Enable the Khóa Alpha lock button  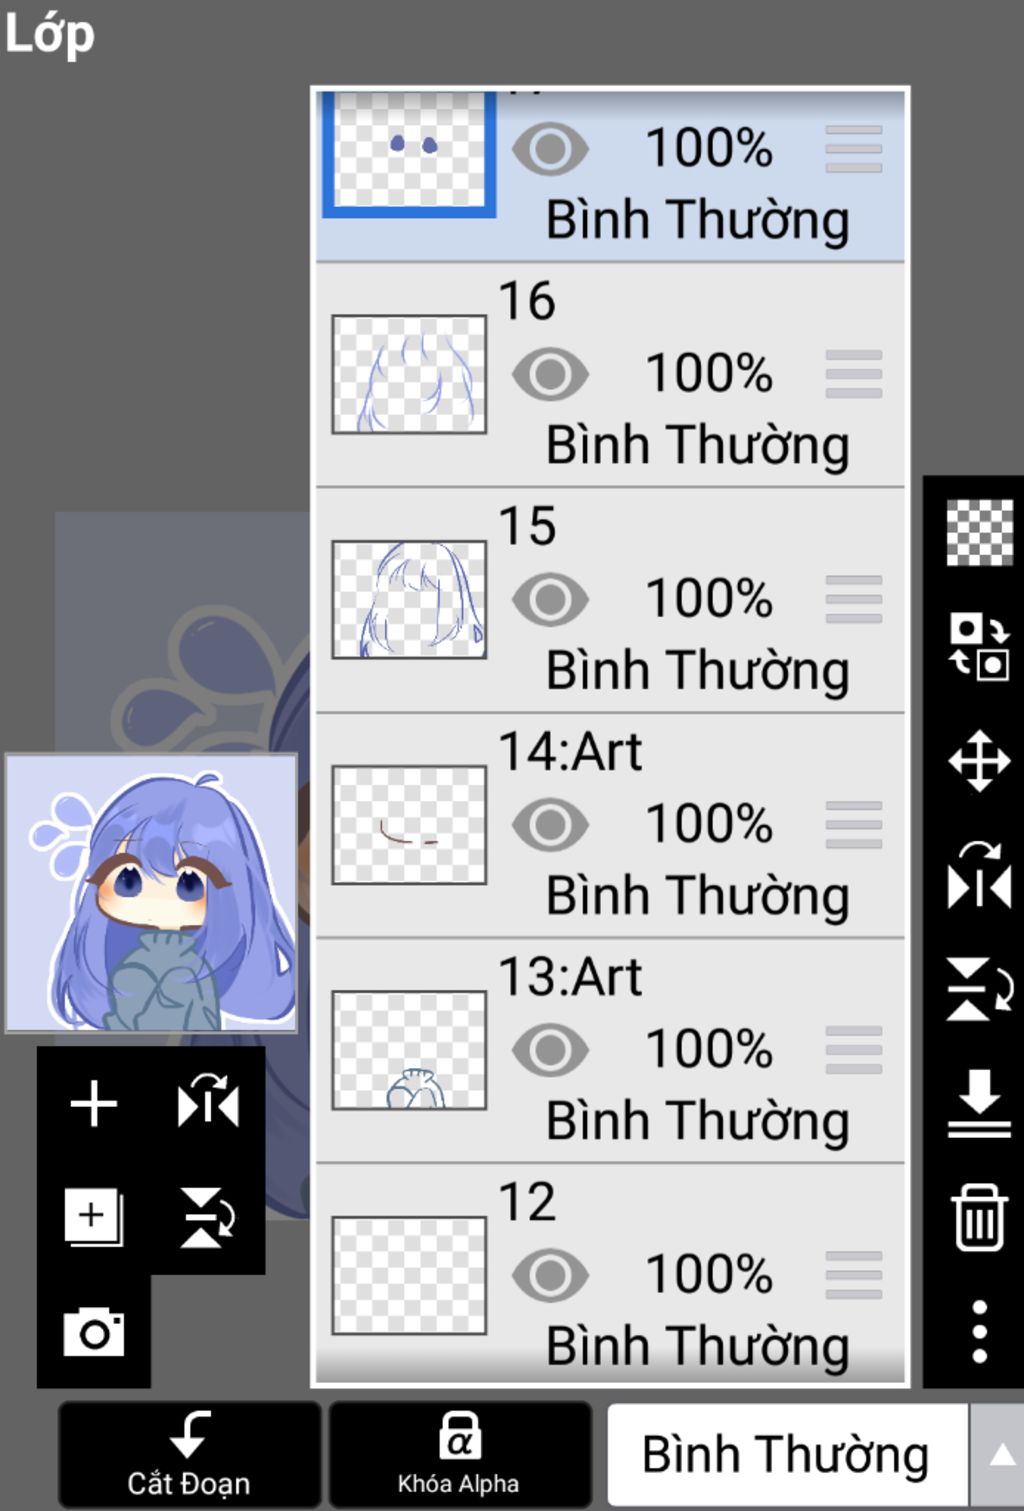(459, 1455)
